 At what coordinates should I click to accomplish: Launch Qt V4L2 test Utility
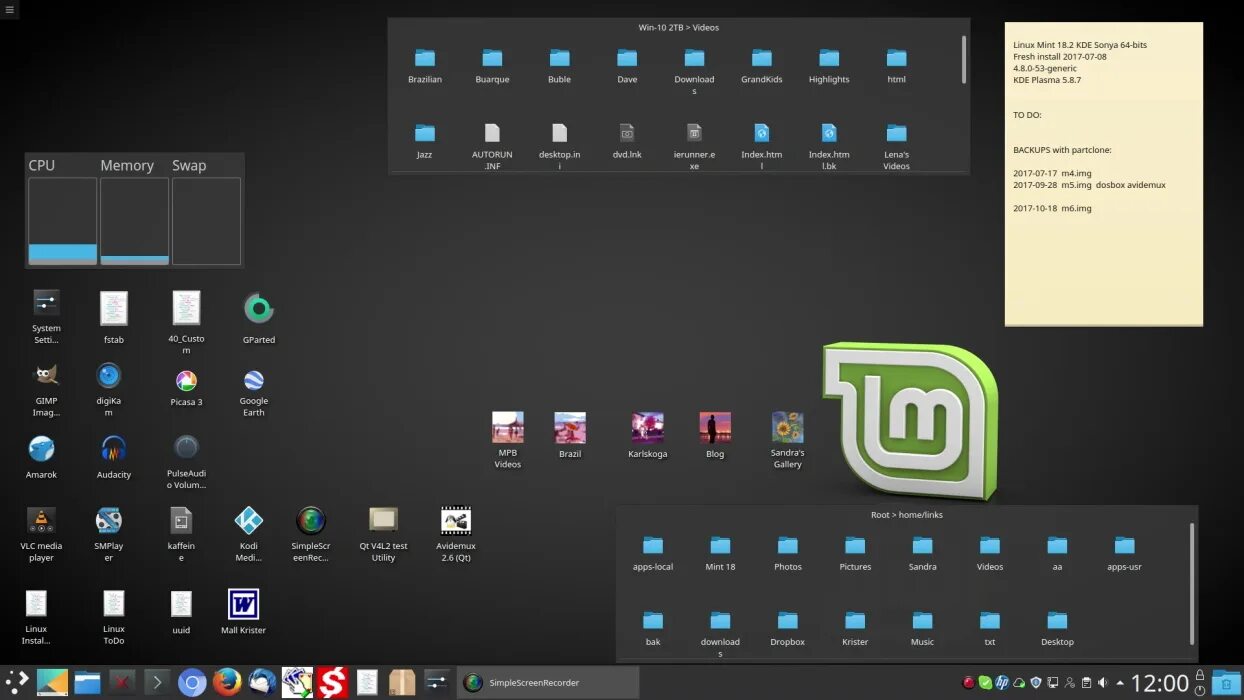tap(384, 535)
